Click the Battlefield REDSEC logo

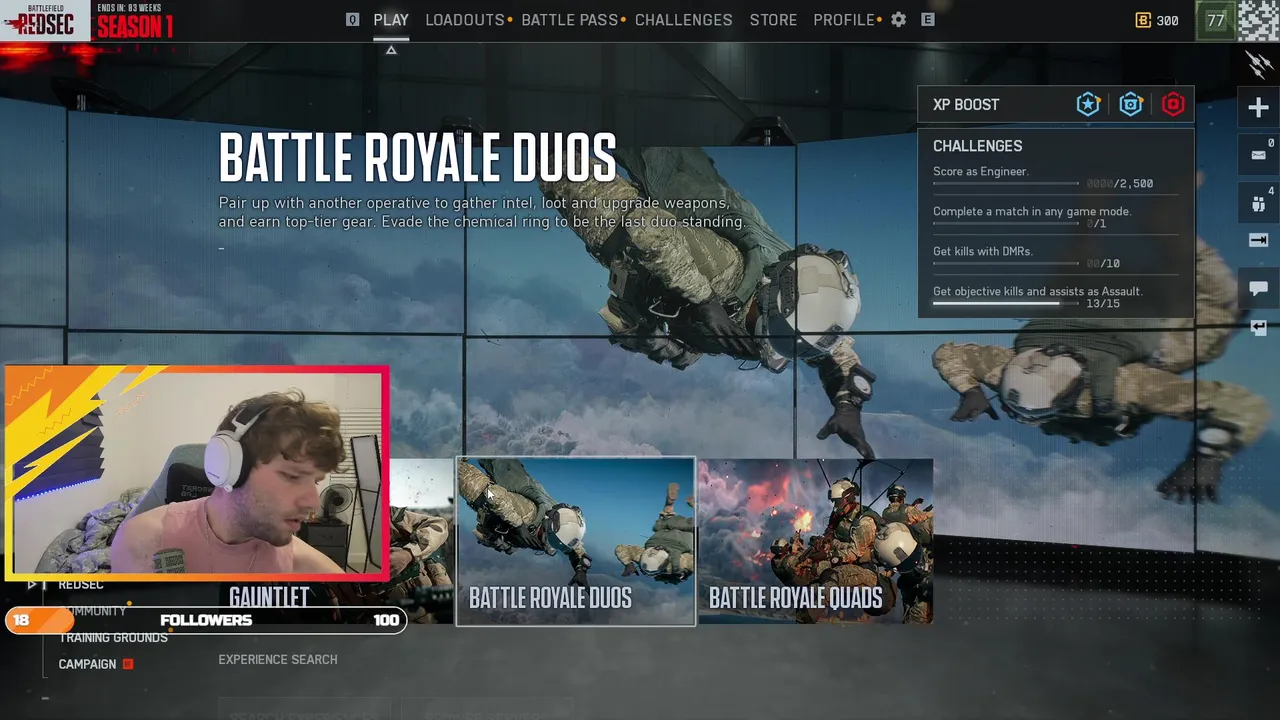click(x=45, y=20)
